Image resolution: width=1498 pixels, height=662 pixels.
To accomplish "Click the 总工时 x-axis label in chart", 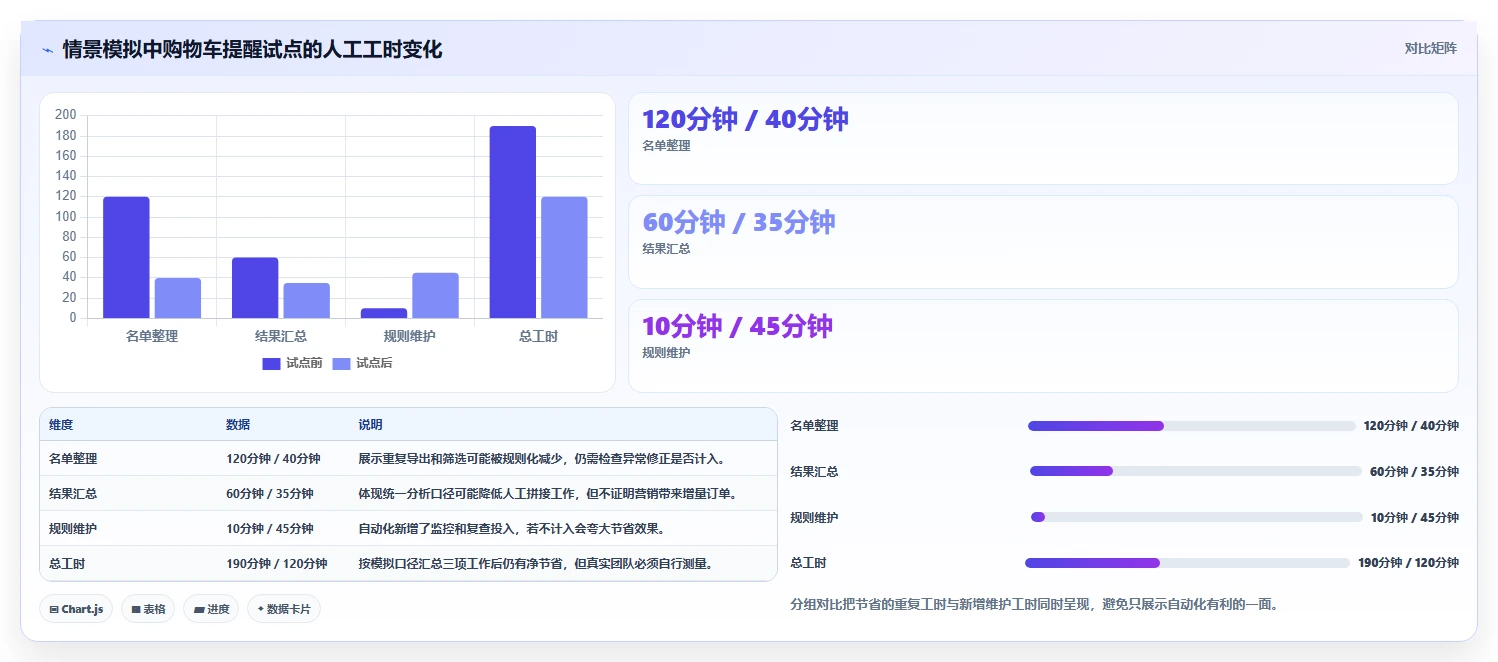I will click(x=539, y=336).
